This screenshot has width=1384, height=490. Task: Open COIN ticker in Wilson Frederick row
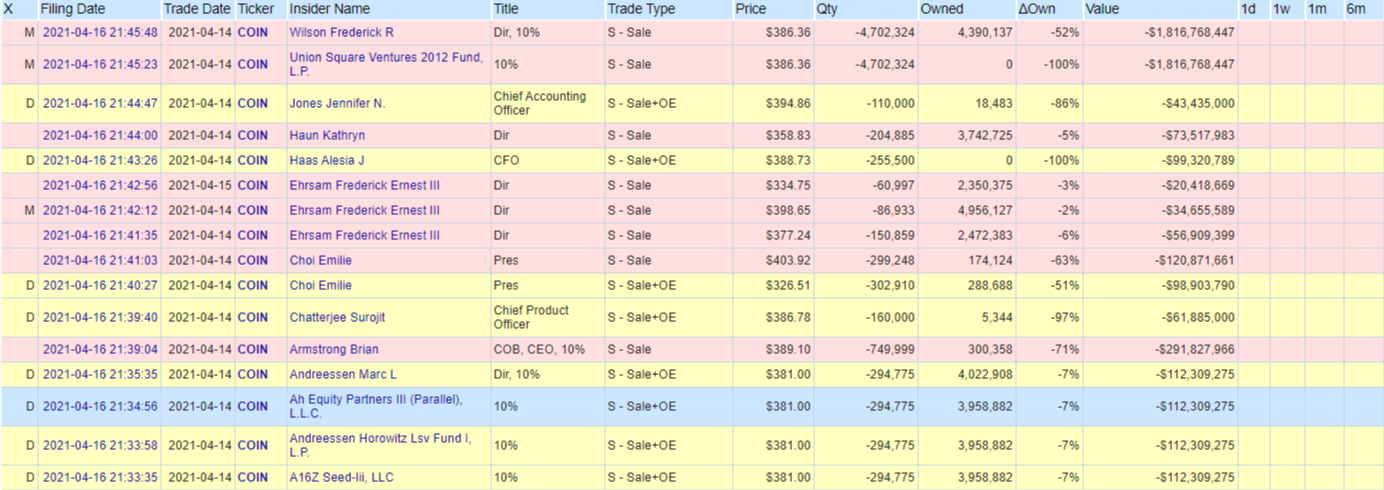[x=253, y=32]
